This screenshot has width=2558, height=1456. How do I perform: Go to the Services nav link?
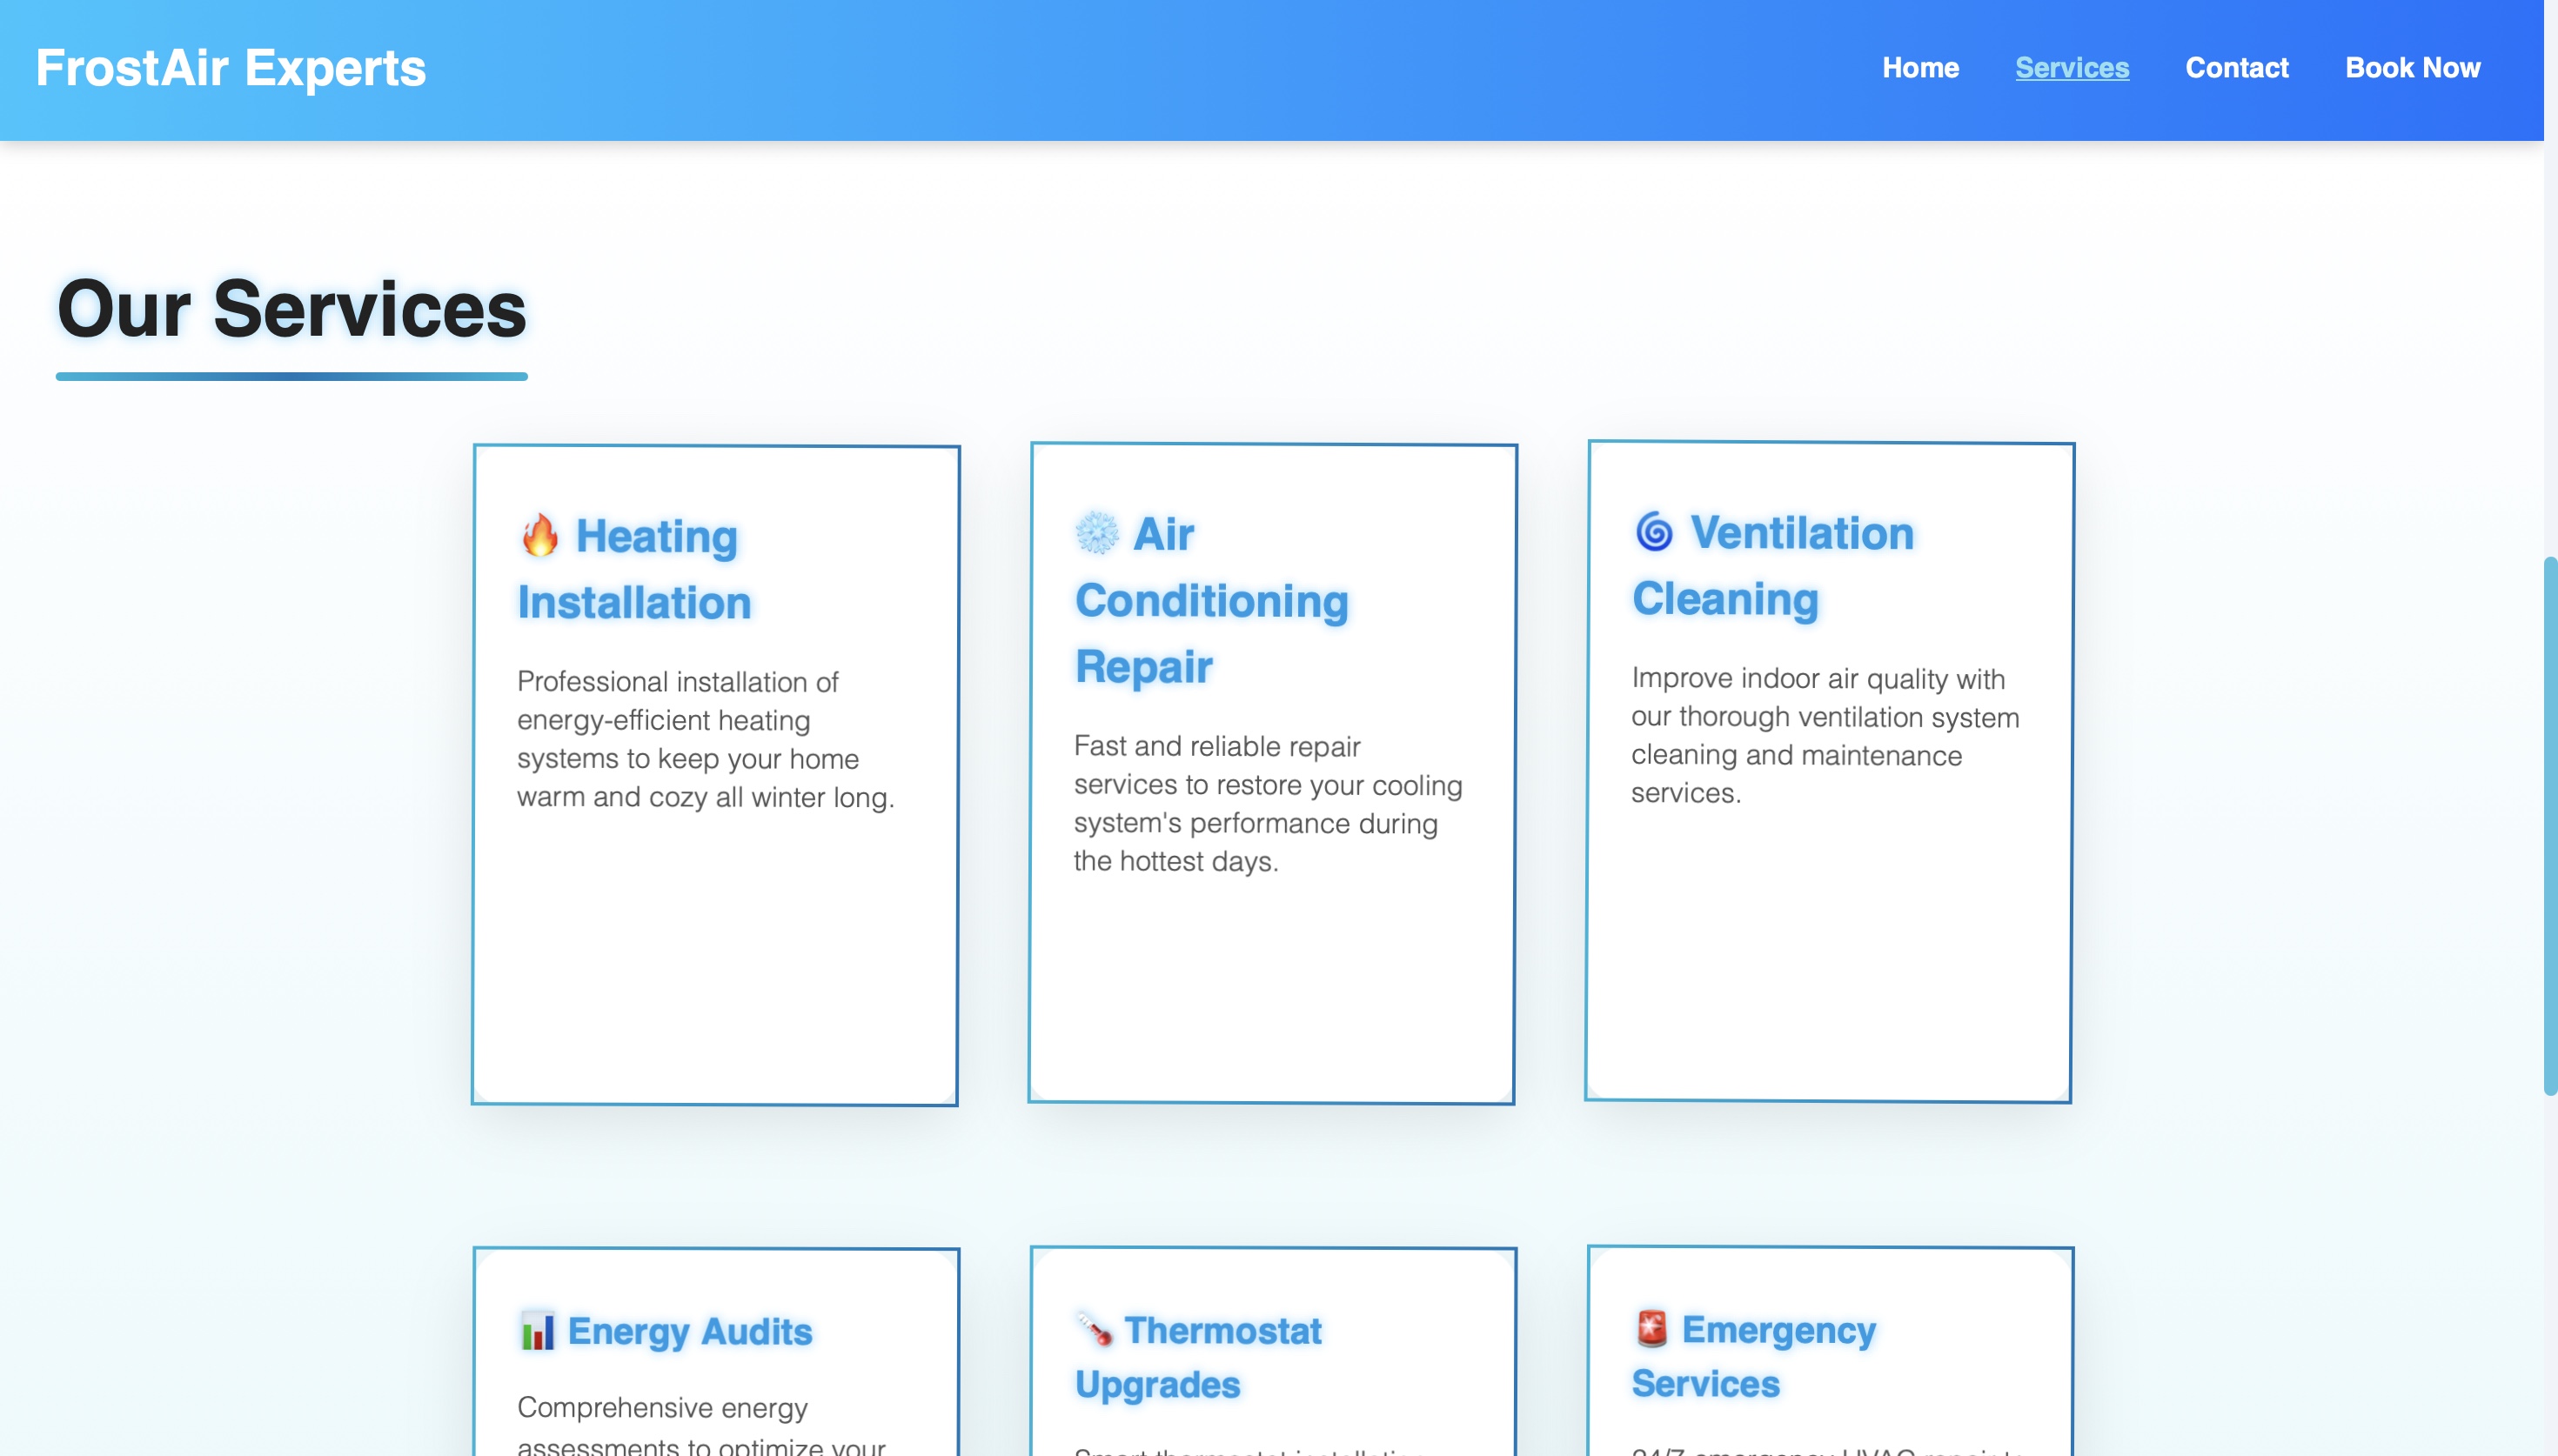2072,68
